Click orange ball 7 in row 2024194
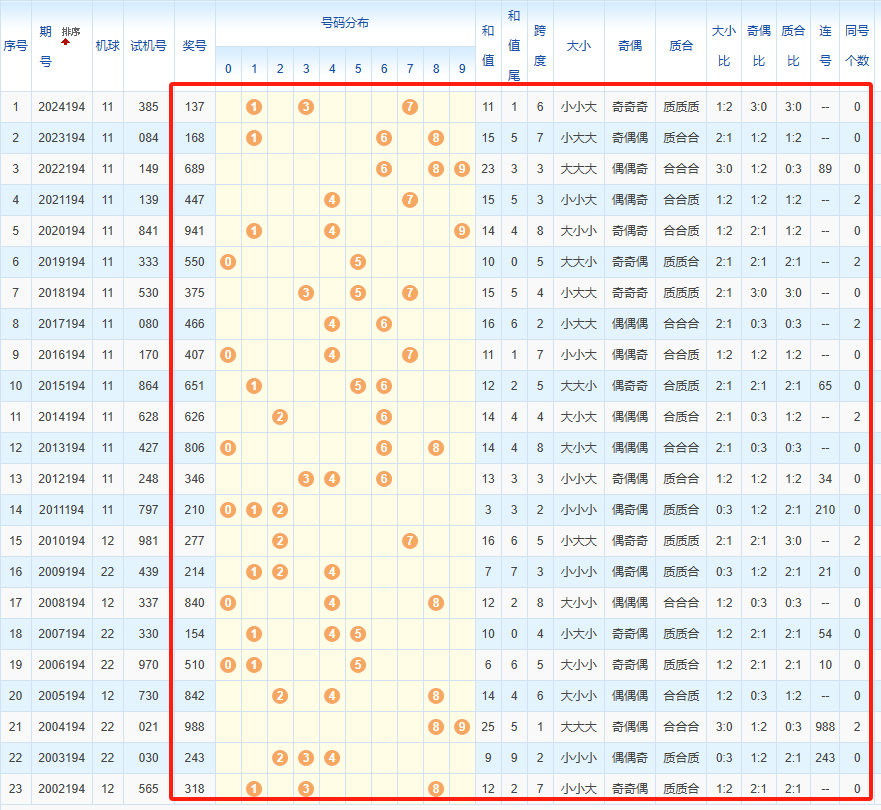Screen dimensions: 881x810 [410, 107]
